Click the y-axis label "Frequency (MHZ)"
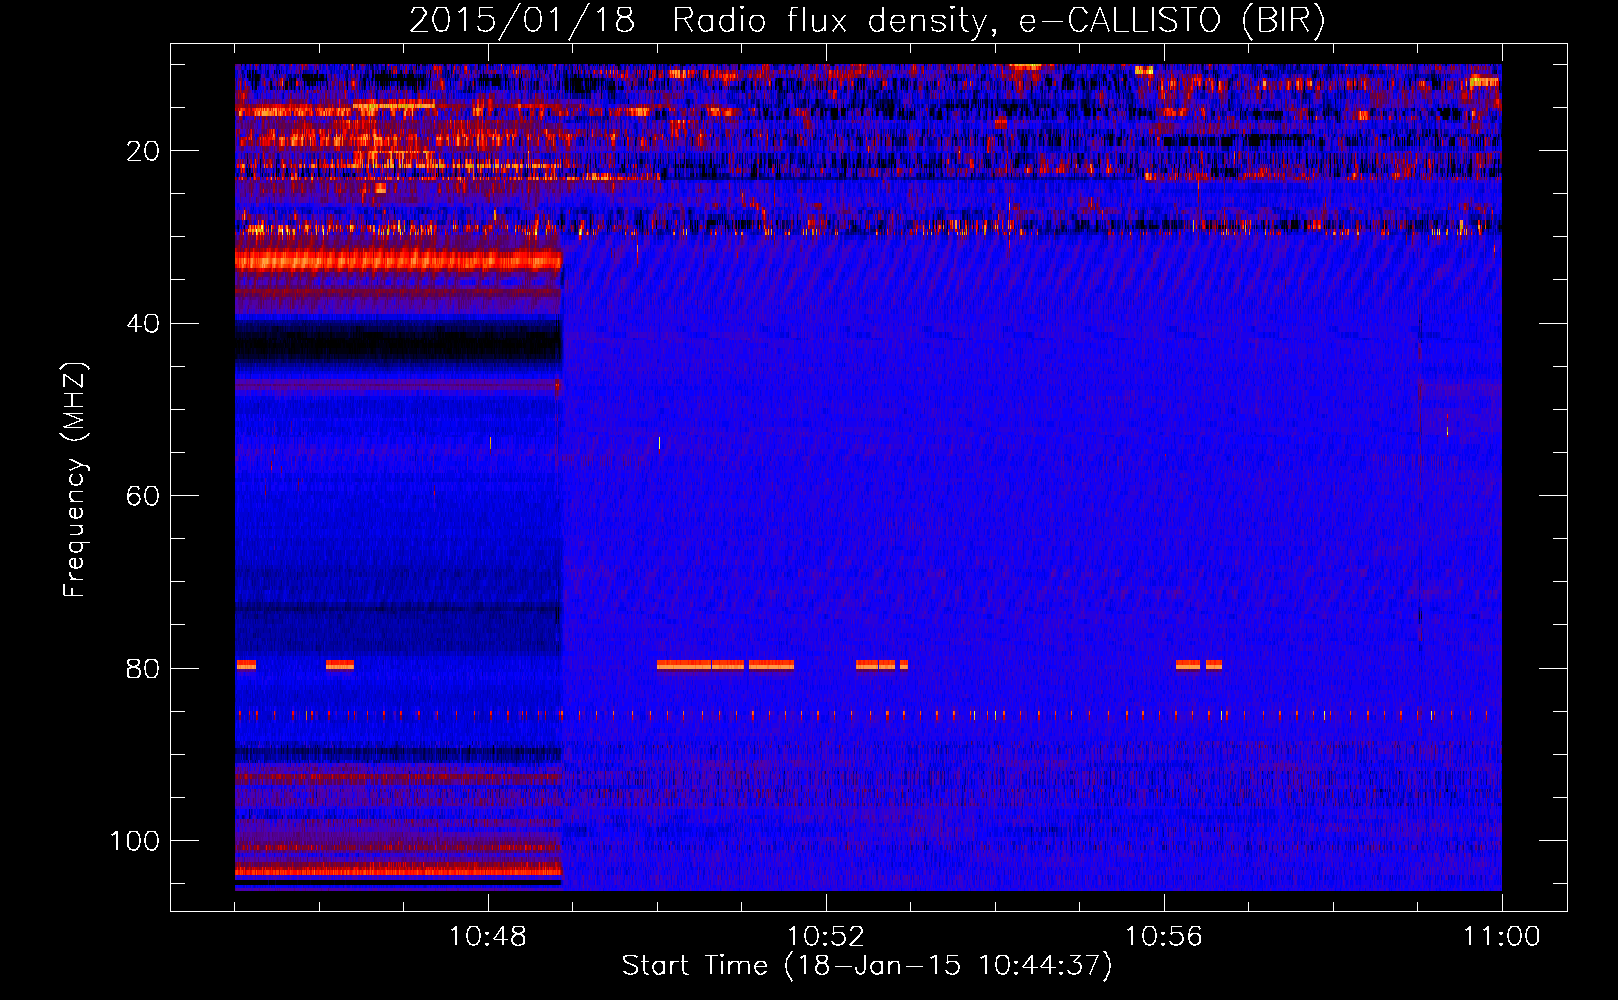 [75, 480]
